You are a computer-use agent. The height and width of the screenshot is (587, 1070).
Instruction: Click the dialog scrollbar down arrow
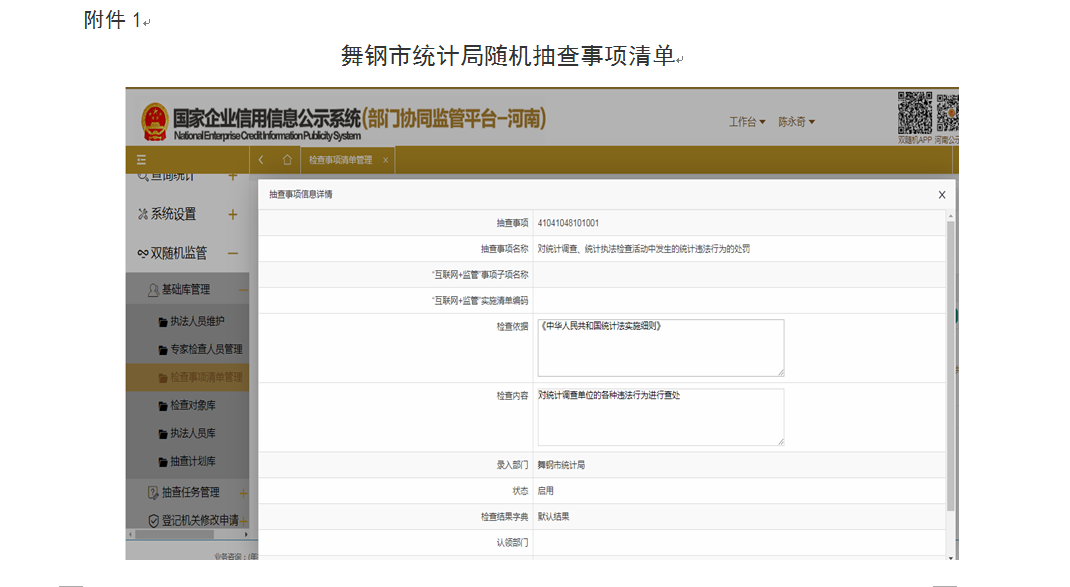[951, 558]
